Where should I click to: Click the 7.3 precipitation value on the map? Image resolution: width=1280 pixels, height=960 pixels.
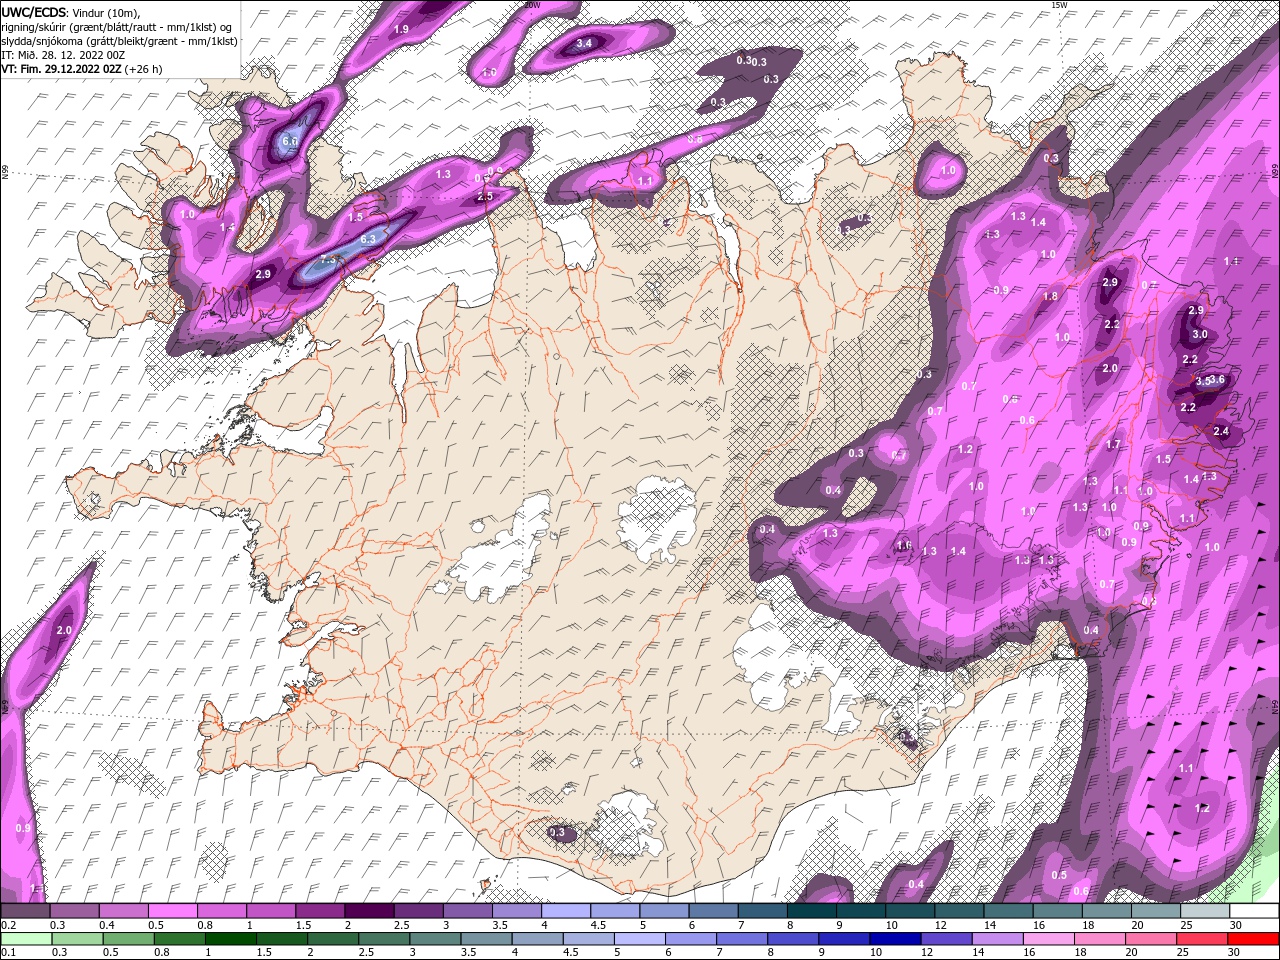tap(326, 260)
